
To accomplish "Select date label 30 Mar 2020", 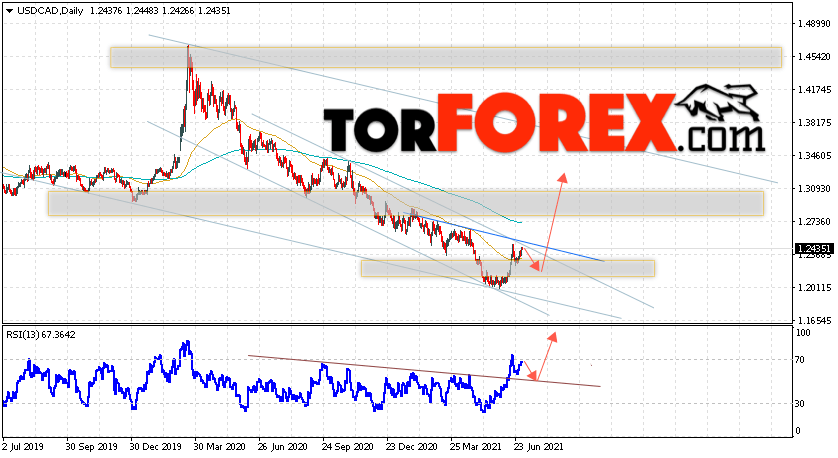I will [x=219, y=446].
